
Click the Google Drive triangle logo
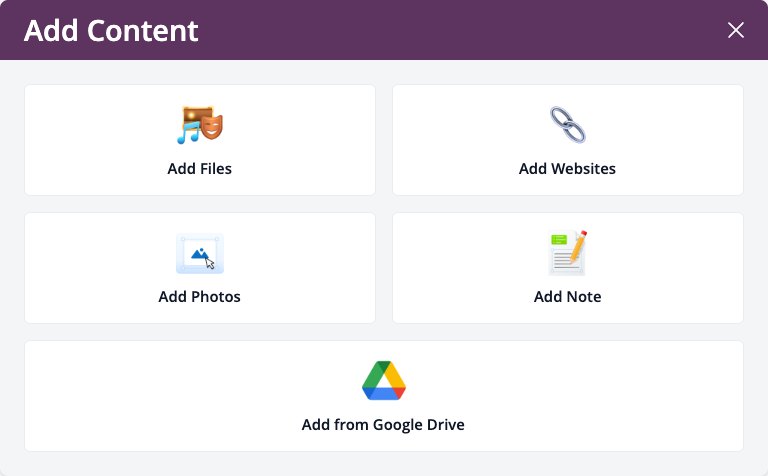384,381
